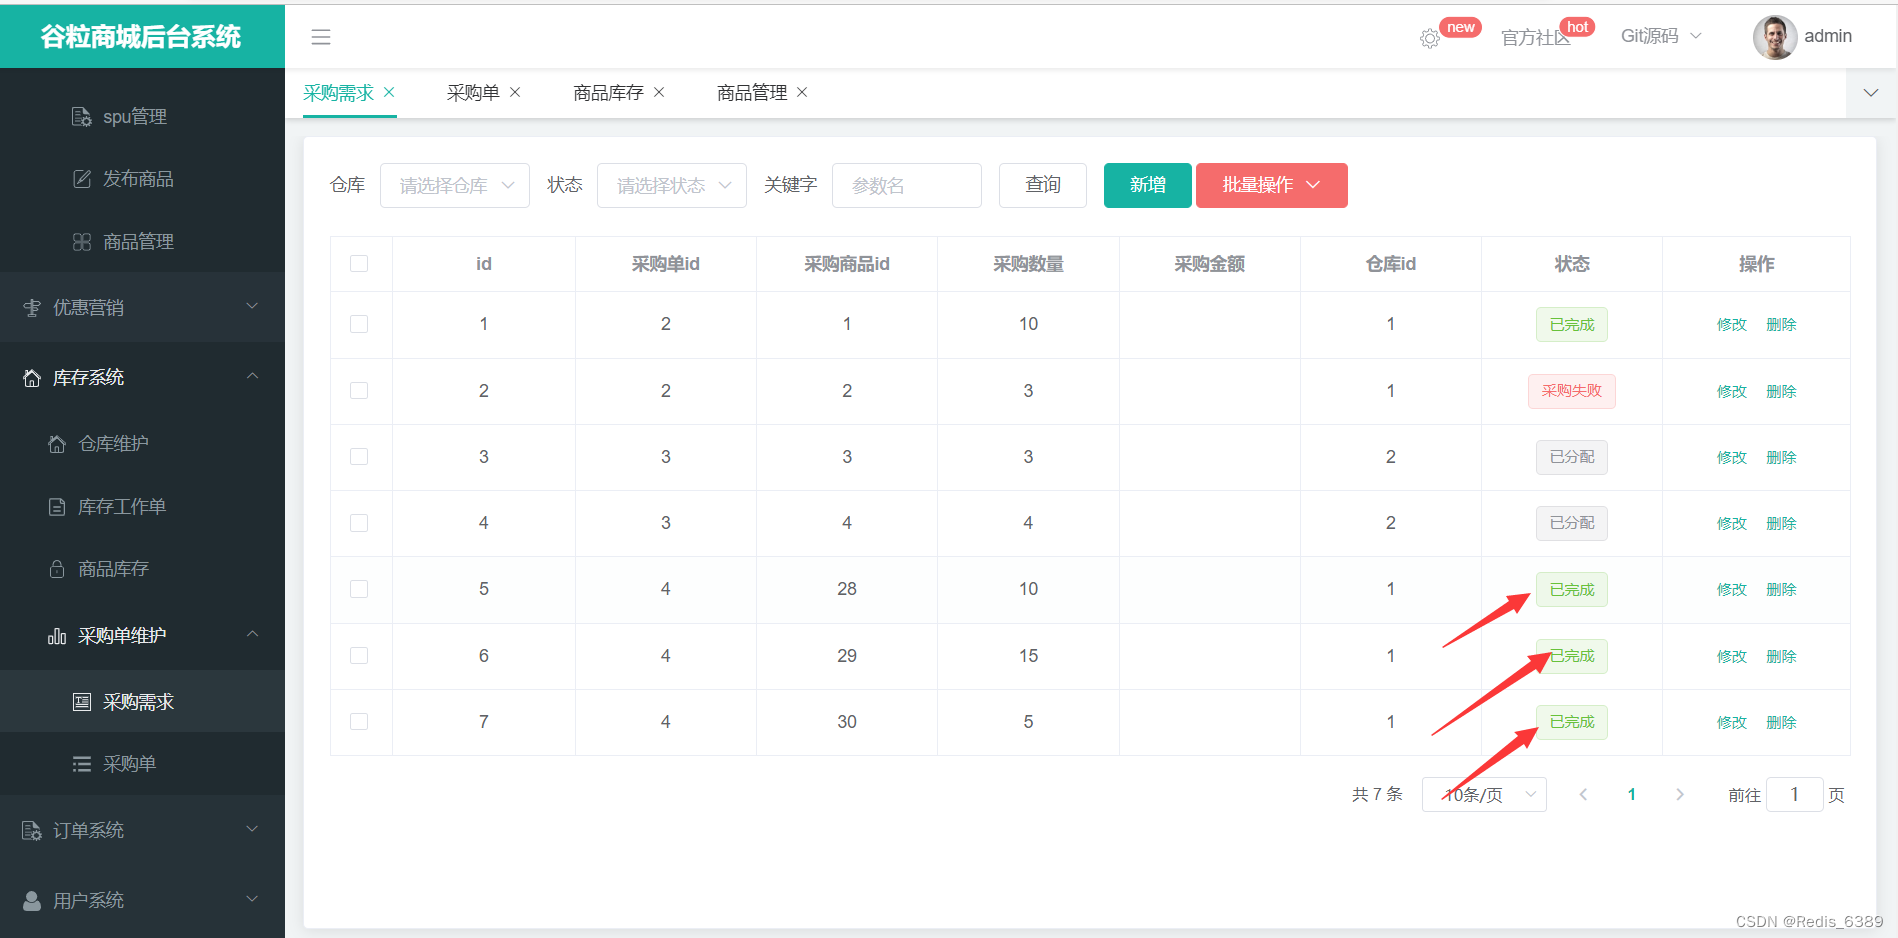
Task: Click the 商品库存 lock icon
Action: point(57,569)
